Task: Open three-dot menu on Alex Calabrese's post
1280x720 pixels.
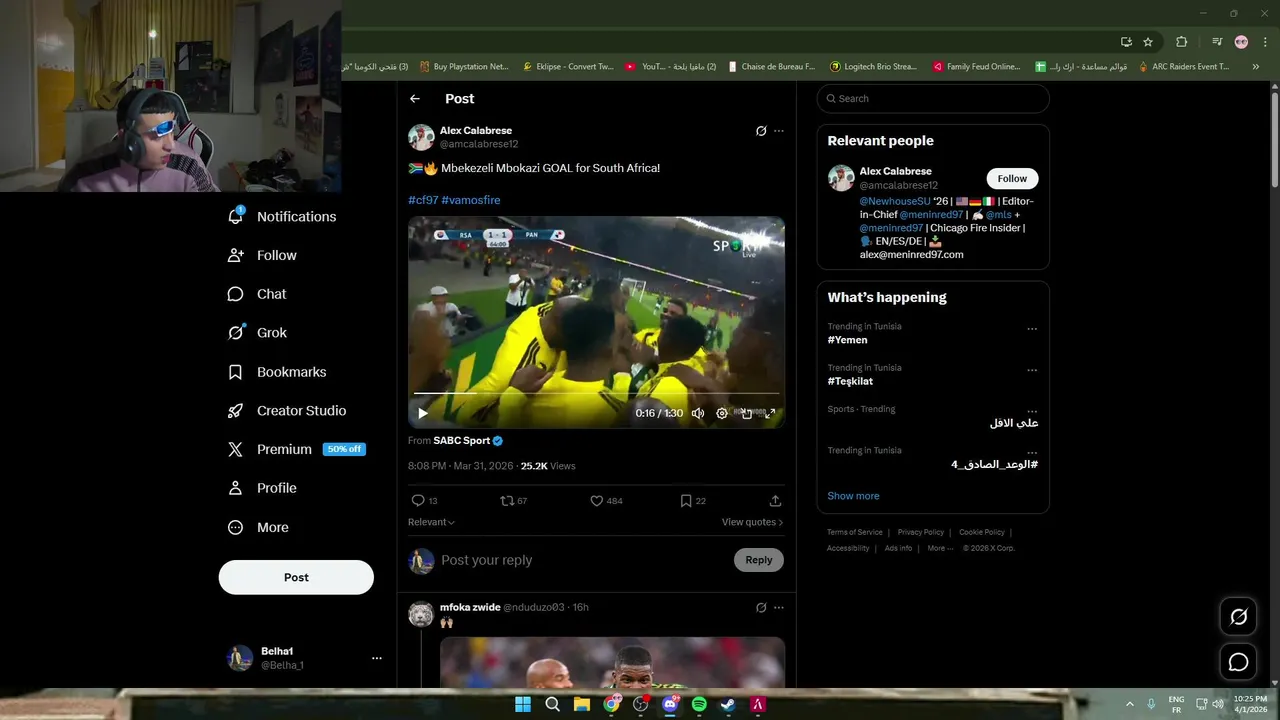Action: 779,131
